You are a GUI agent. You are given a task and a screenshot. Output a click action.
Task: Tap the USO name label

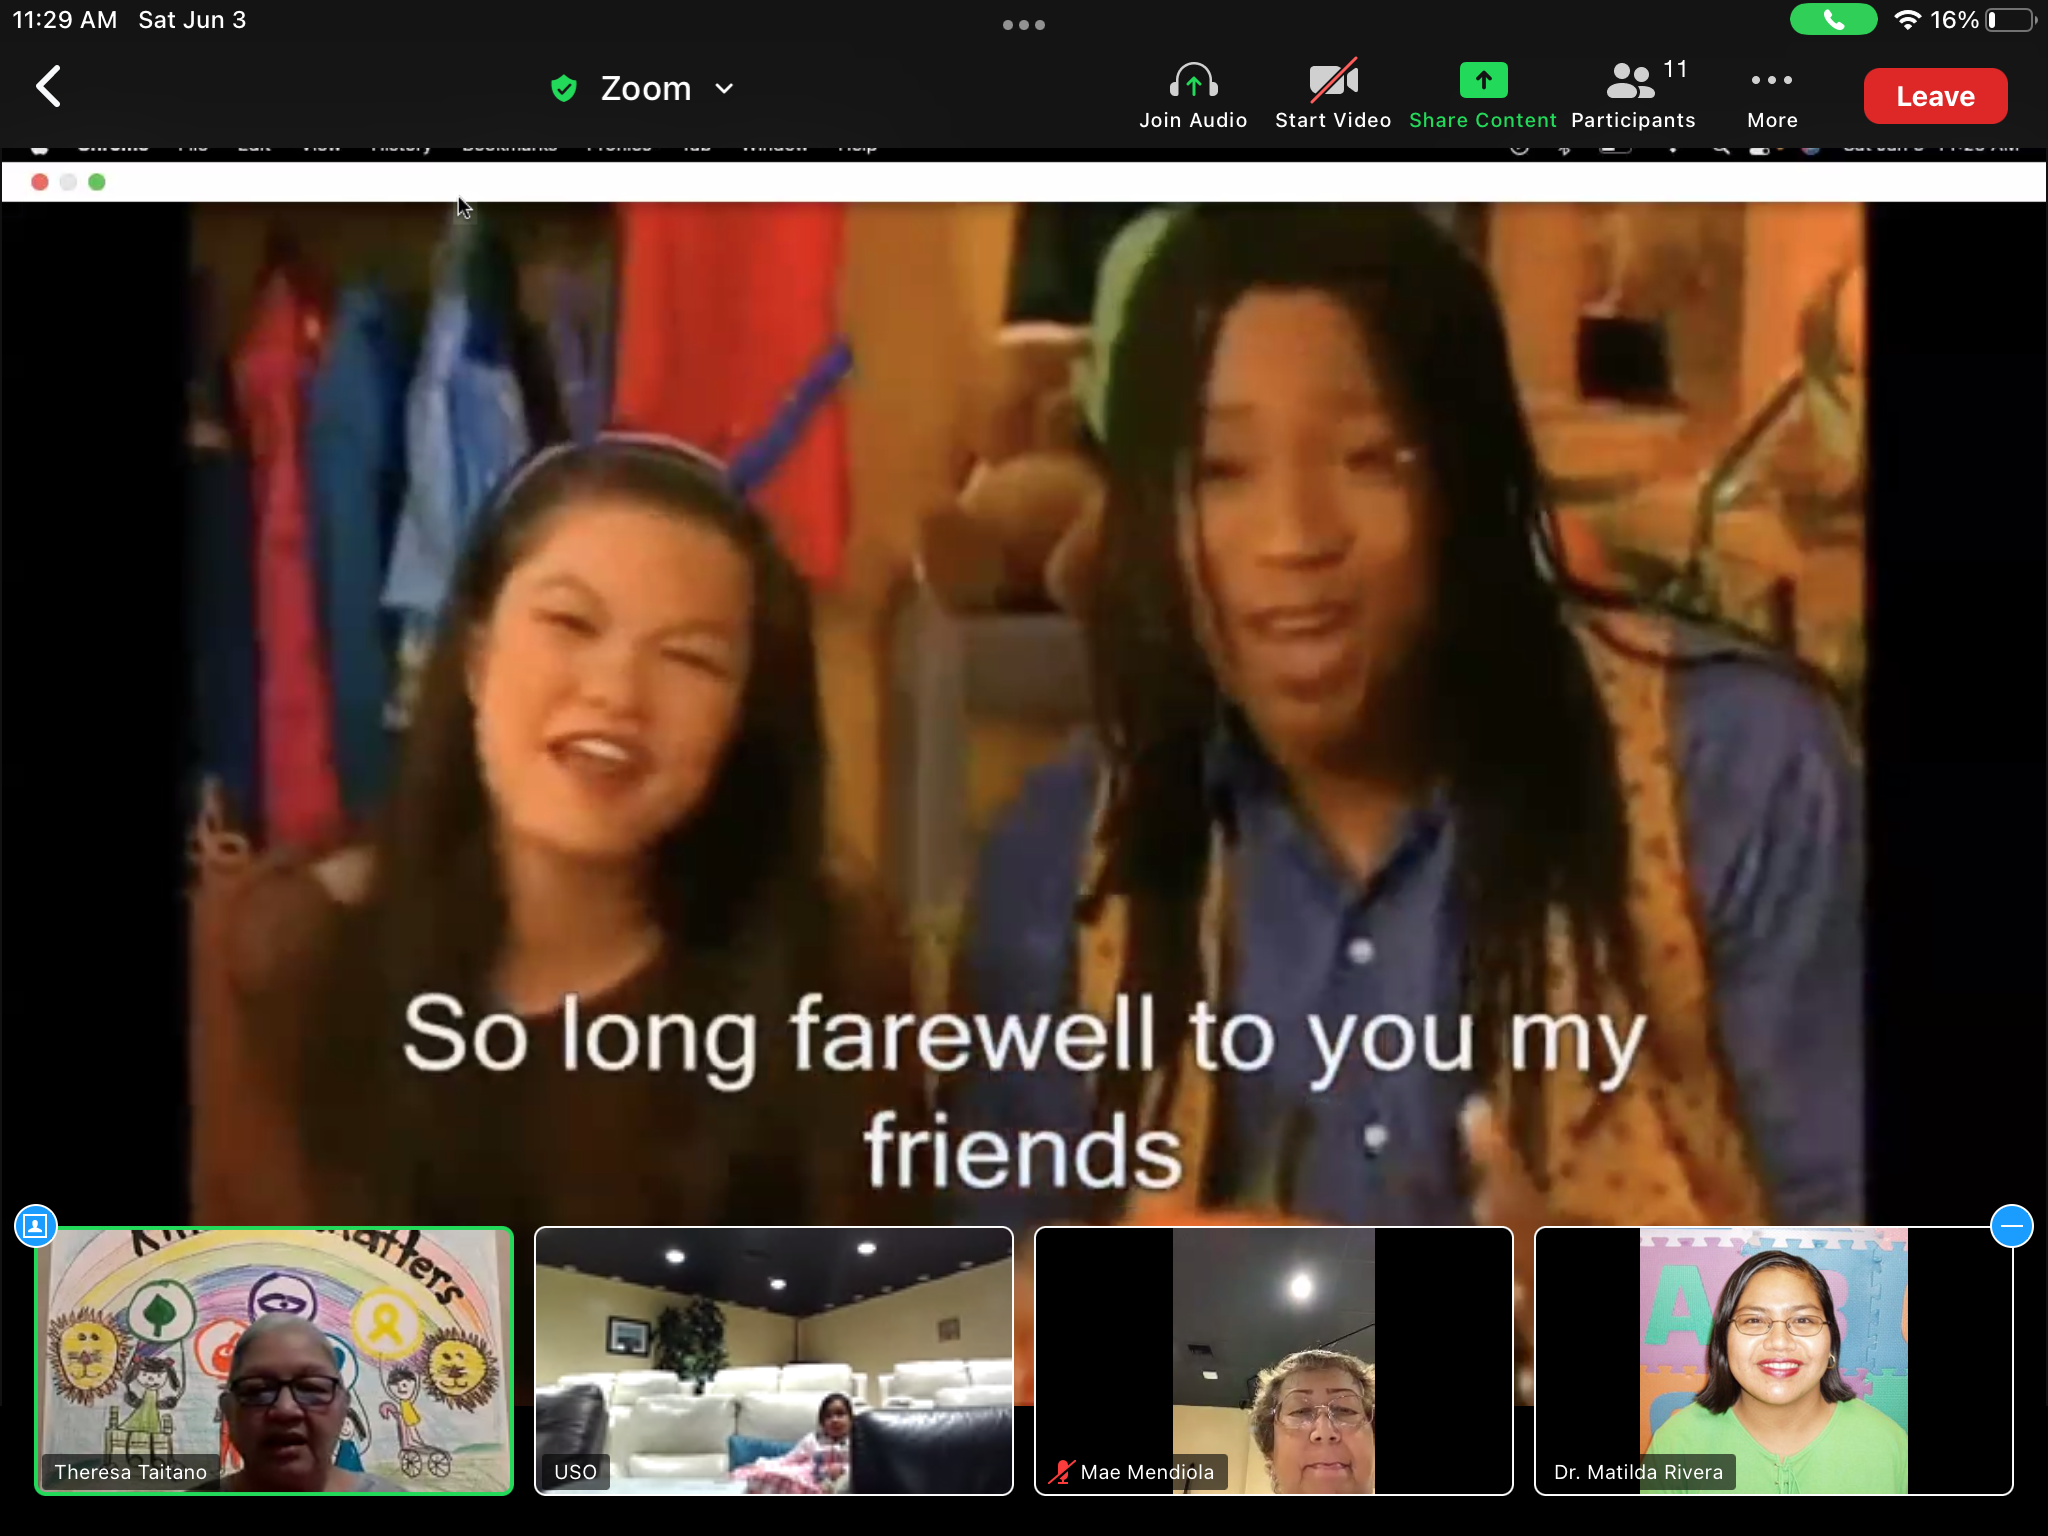[x=576, y=1472]
